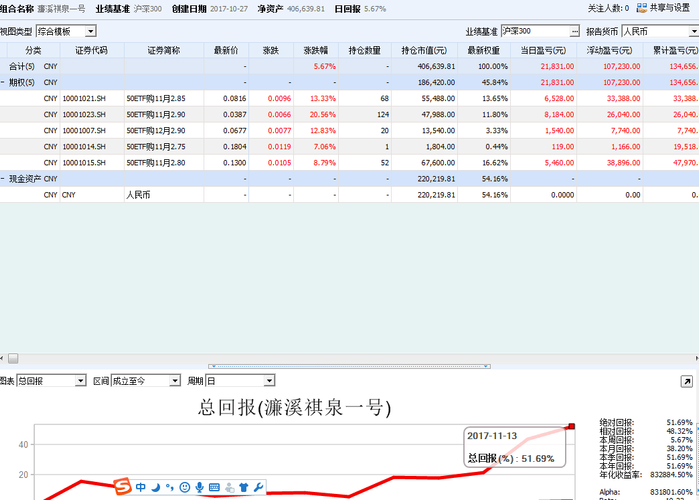Open the wrench settings icon in Sogou toolbar
This screenshot has height=500, width=699.
click(x=258, y=488)
